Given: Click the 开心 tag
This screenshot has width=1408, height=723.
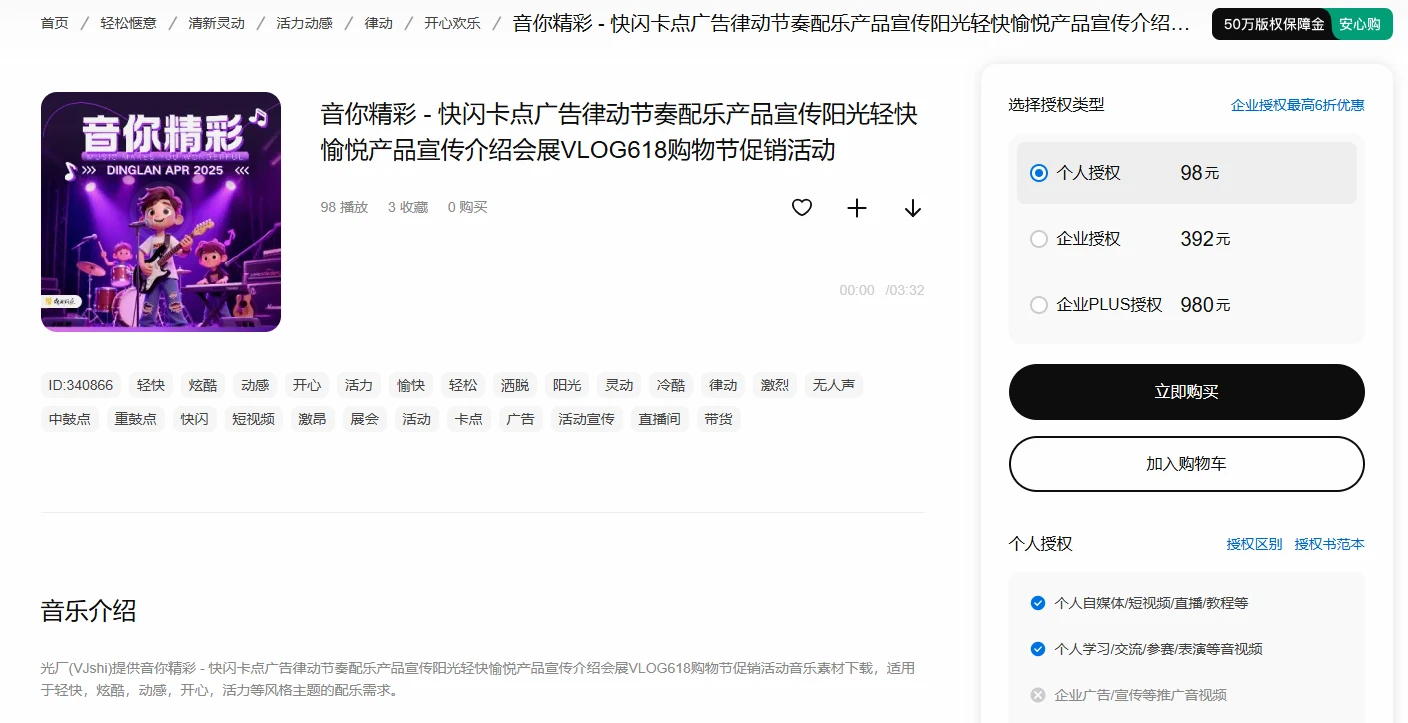Looking at the screenshot, I should coord(307,385).
